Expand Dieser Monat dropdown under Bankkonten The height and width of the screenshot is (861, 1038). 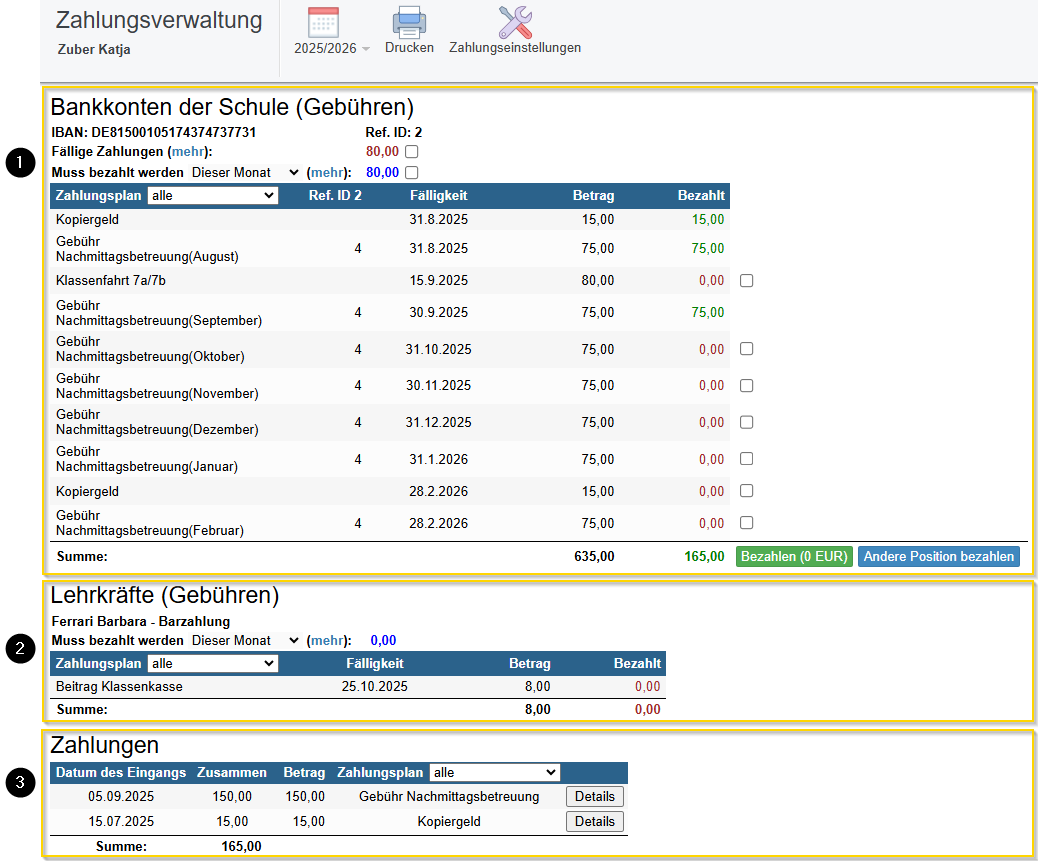coord(245,173)
